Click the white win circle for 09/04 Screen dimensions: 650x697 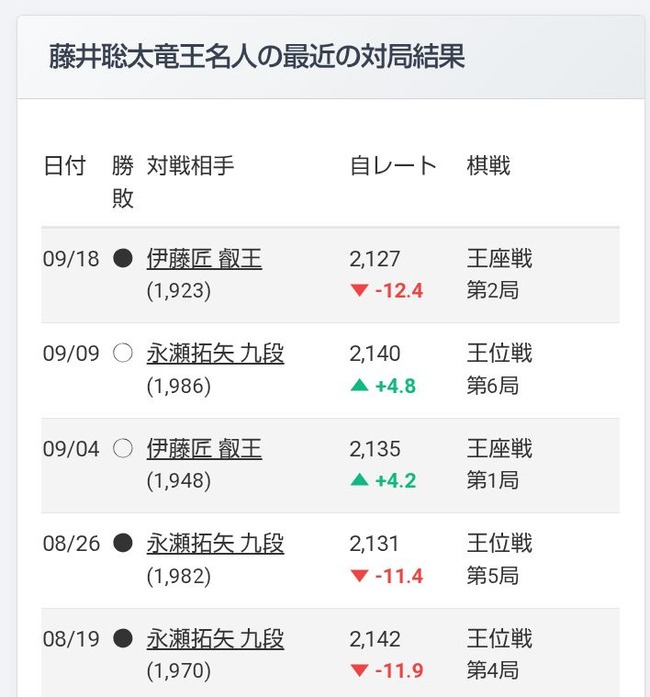tap(123, 449)
